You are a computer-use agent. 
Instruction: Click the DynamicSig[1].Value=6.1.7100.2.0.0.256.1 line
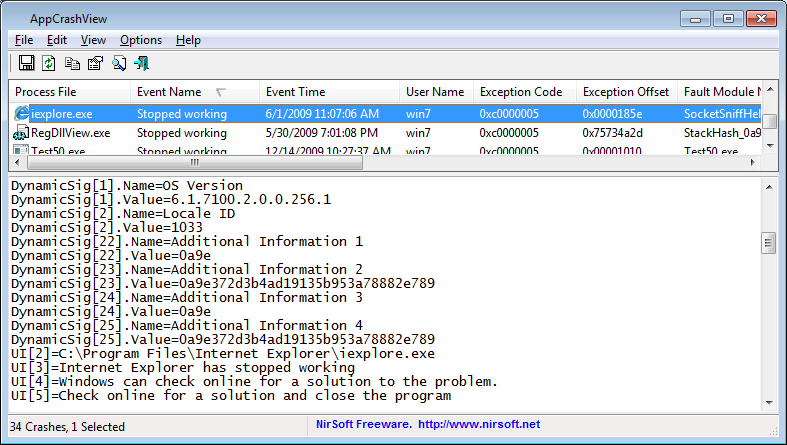pos(171,200)
